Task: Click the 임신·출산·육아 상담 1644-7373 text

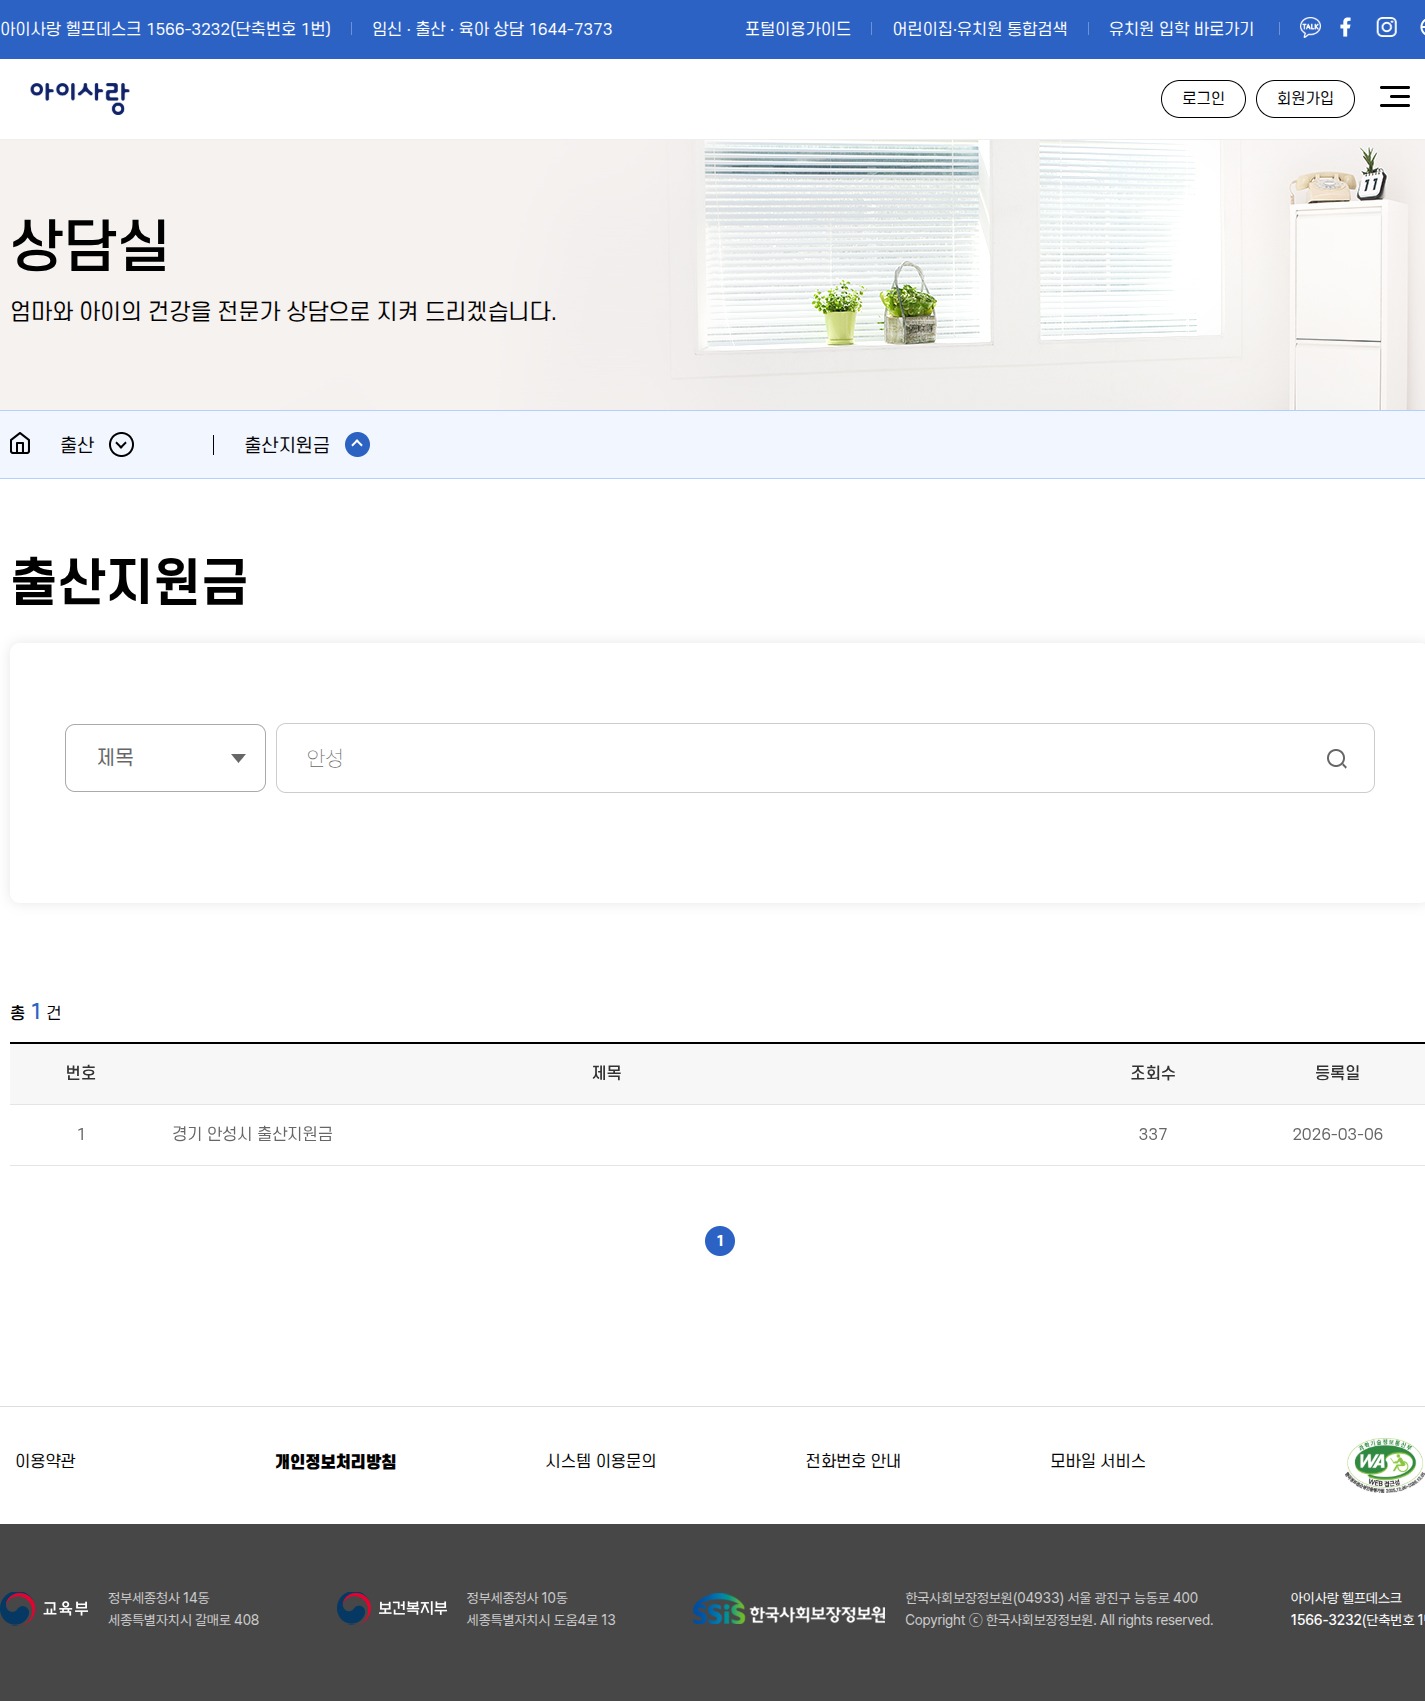Action: click(492, 29)
